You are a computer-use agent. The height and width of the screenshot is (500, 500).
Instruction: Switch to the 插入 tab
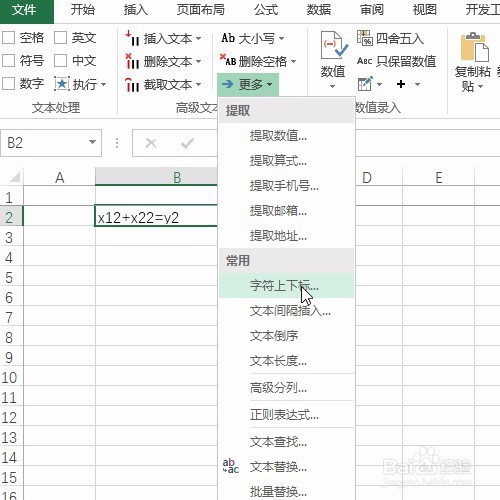point(135,10)
